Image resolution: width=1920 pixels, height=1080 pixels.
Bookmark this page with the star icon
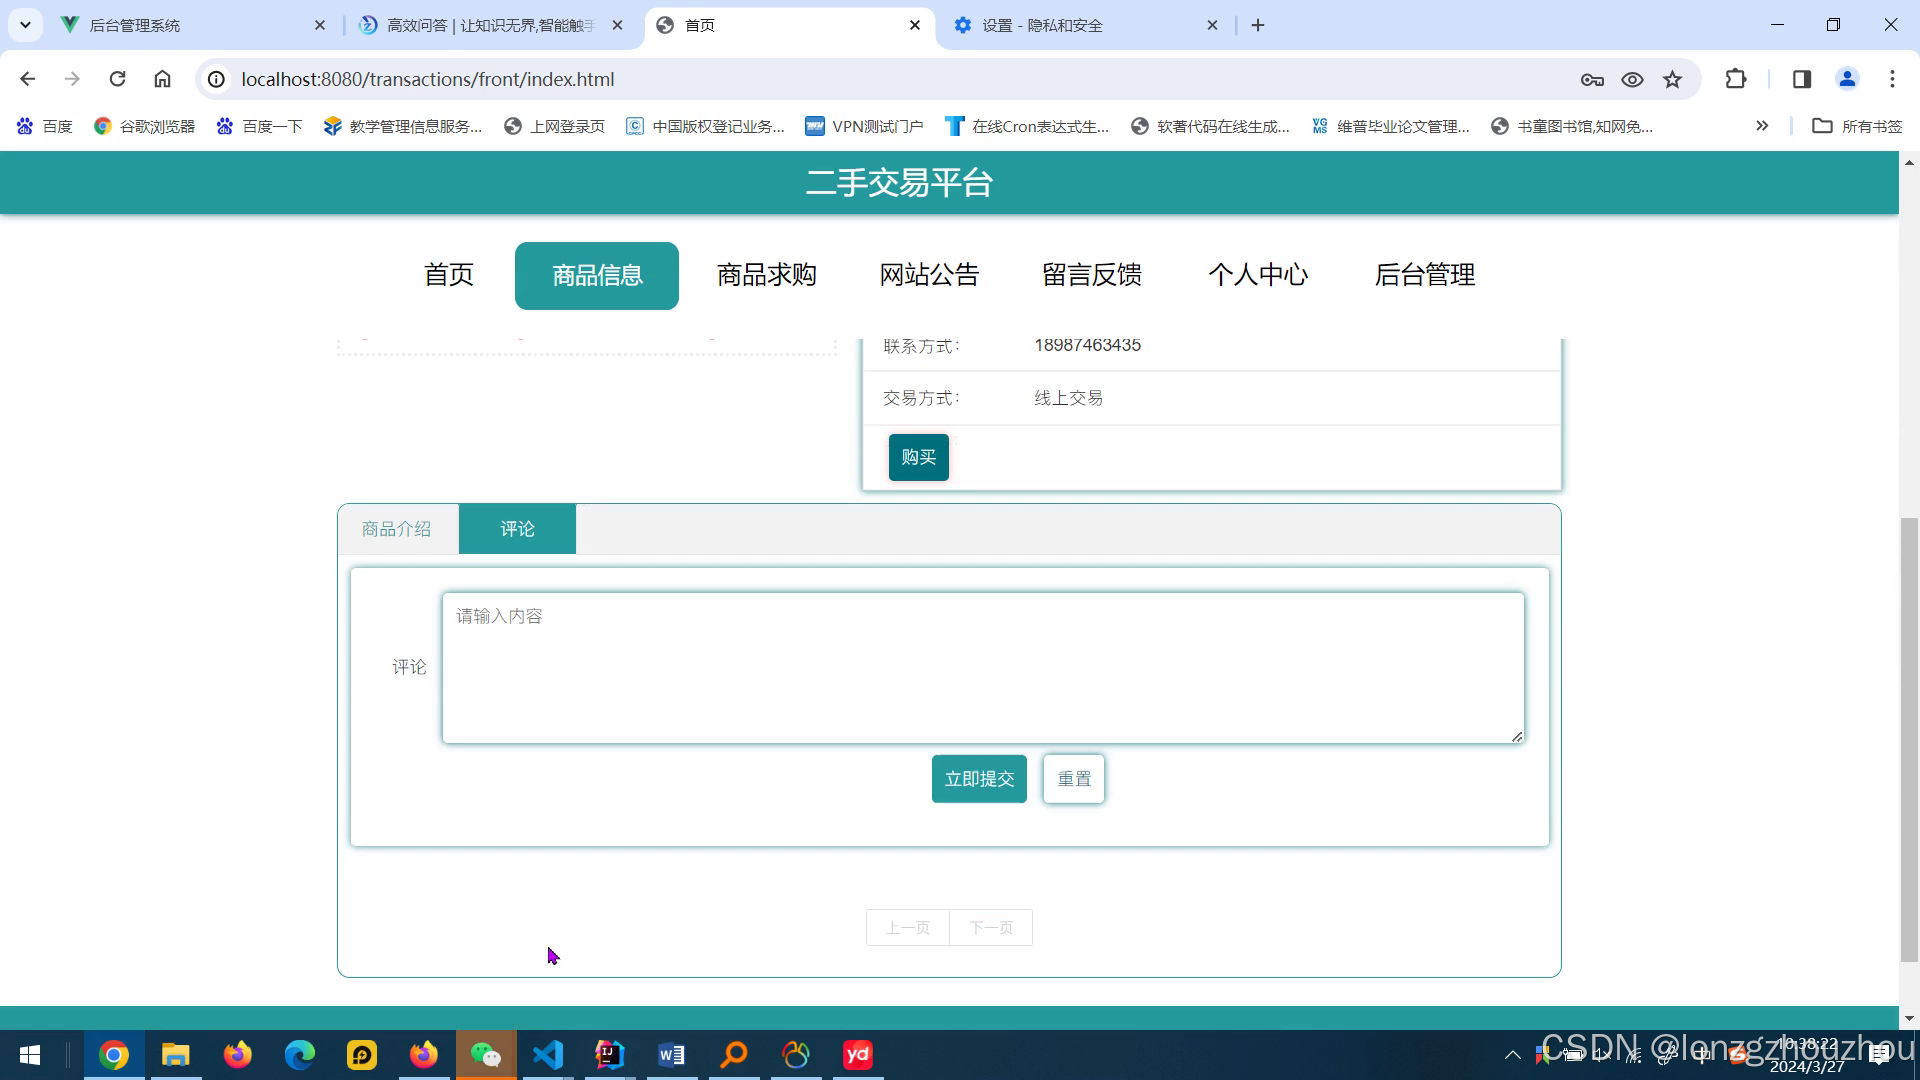(x=1672, y=79)
